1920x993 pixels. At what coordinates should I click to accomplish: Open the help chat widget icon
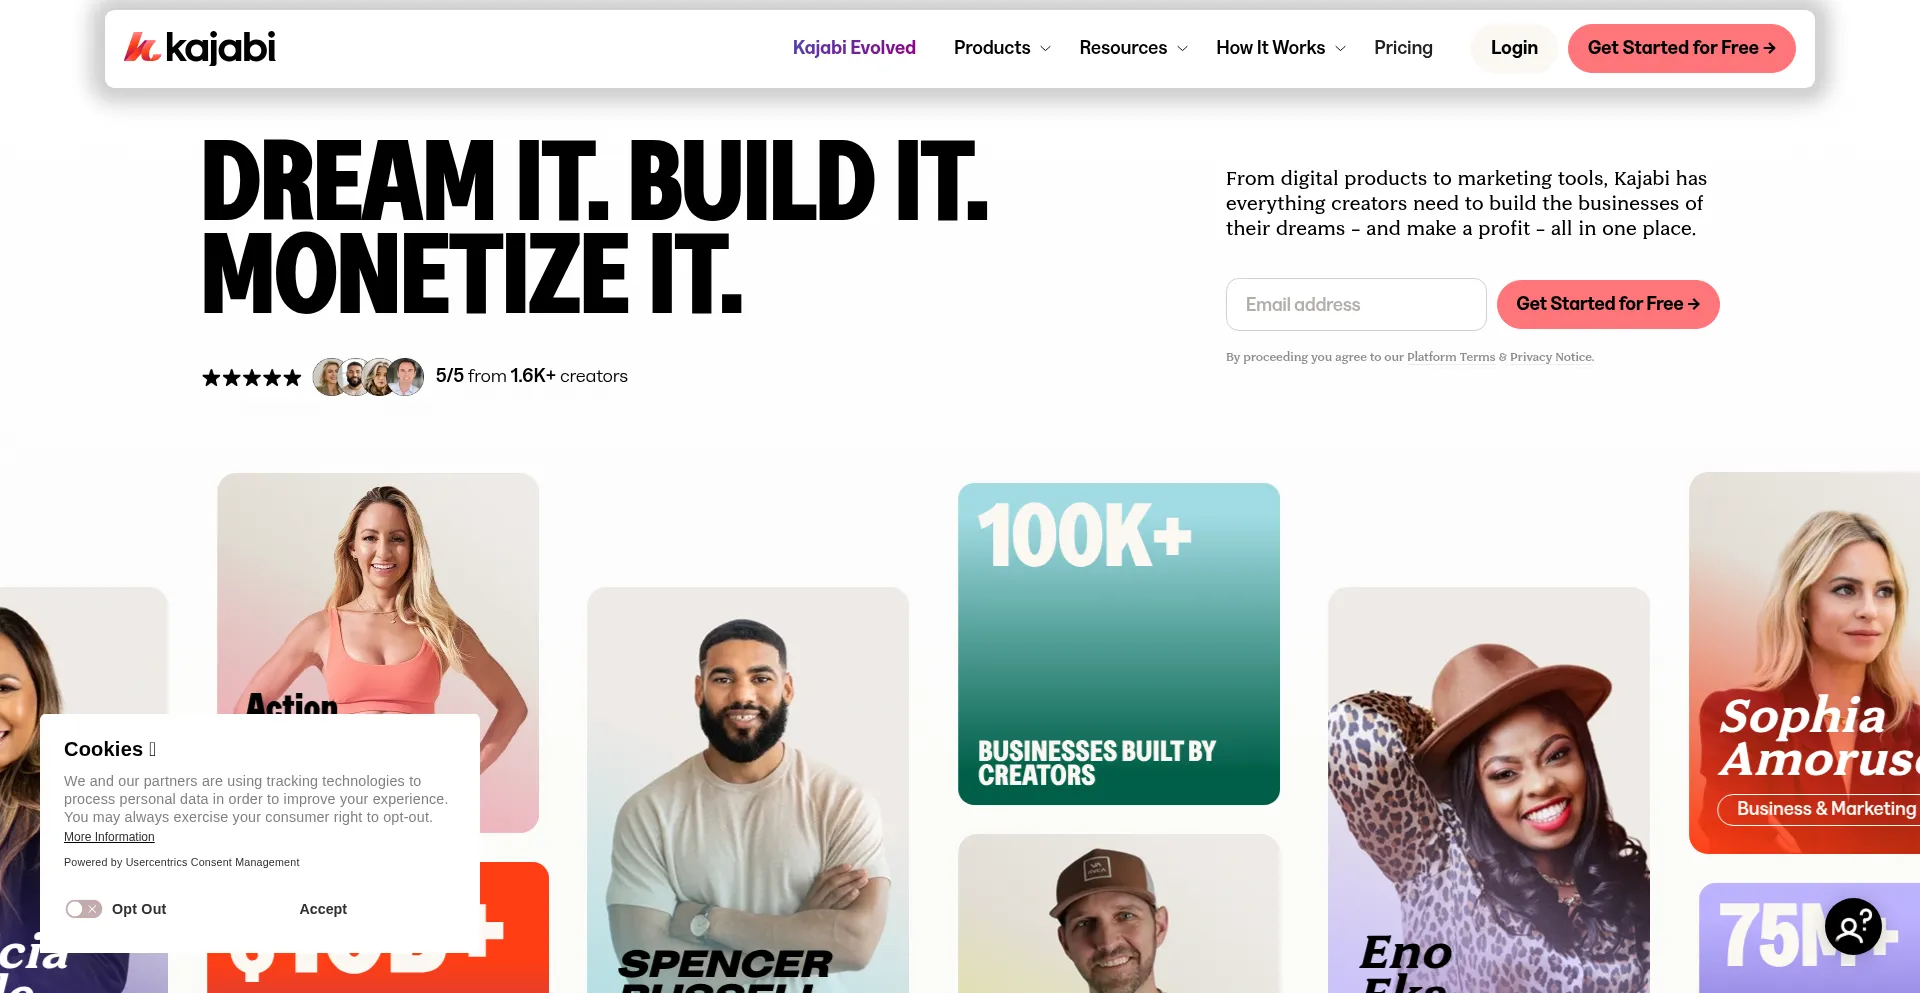pos(1853,926)
